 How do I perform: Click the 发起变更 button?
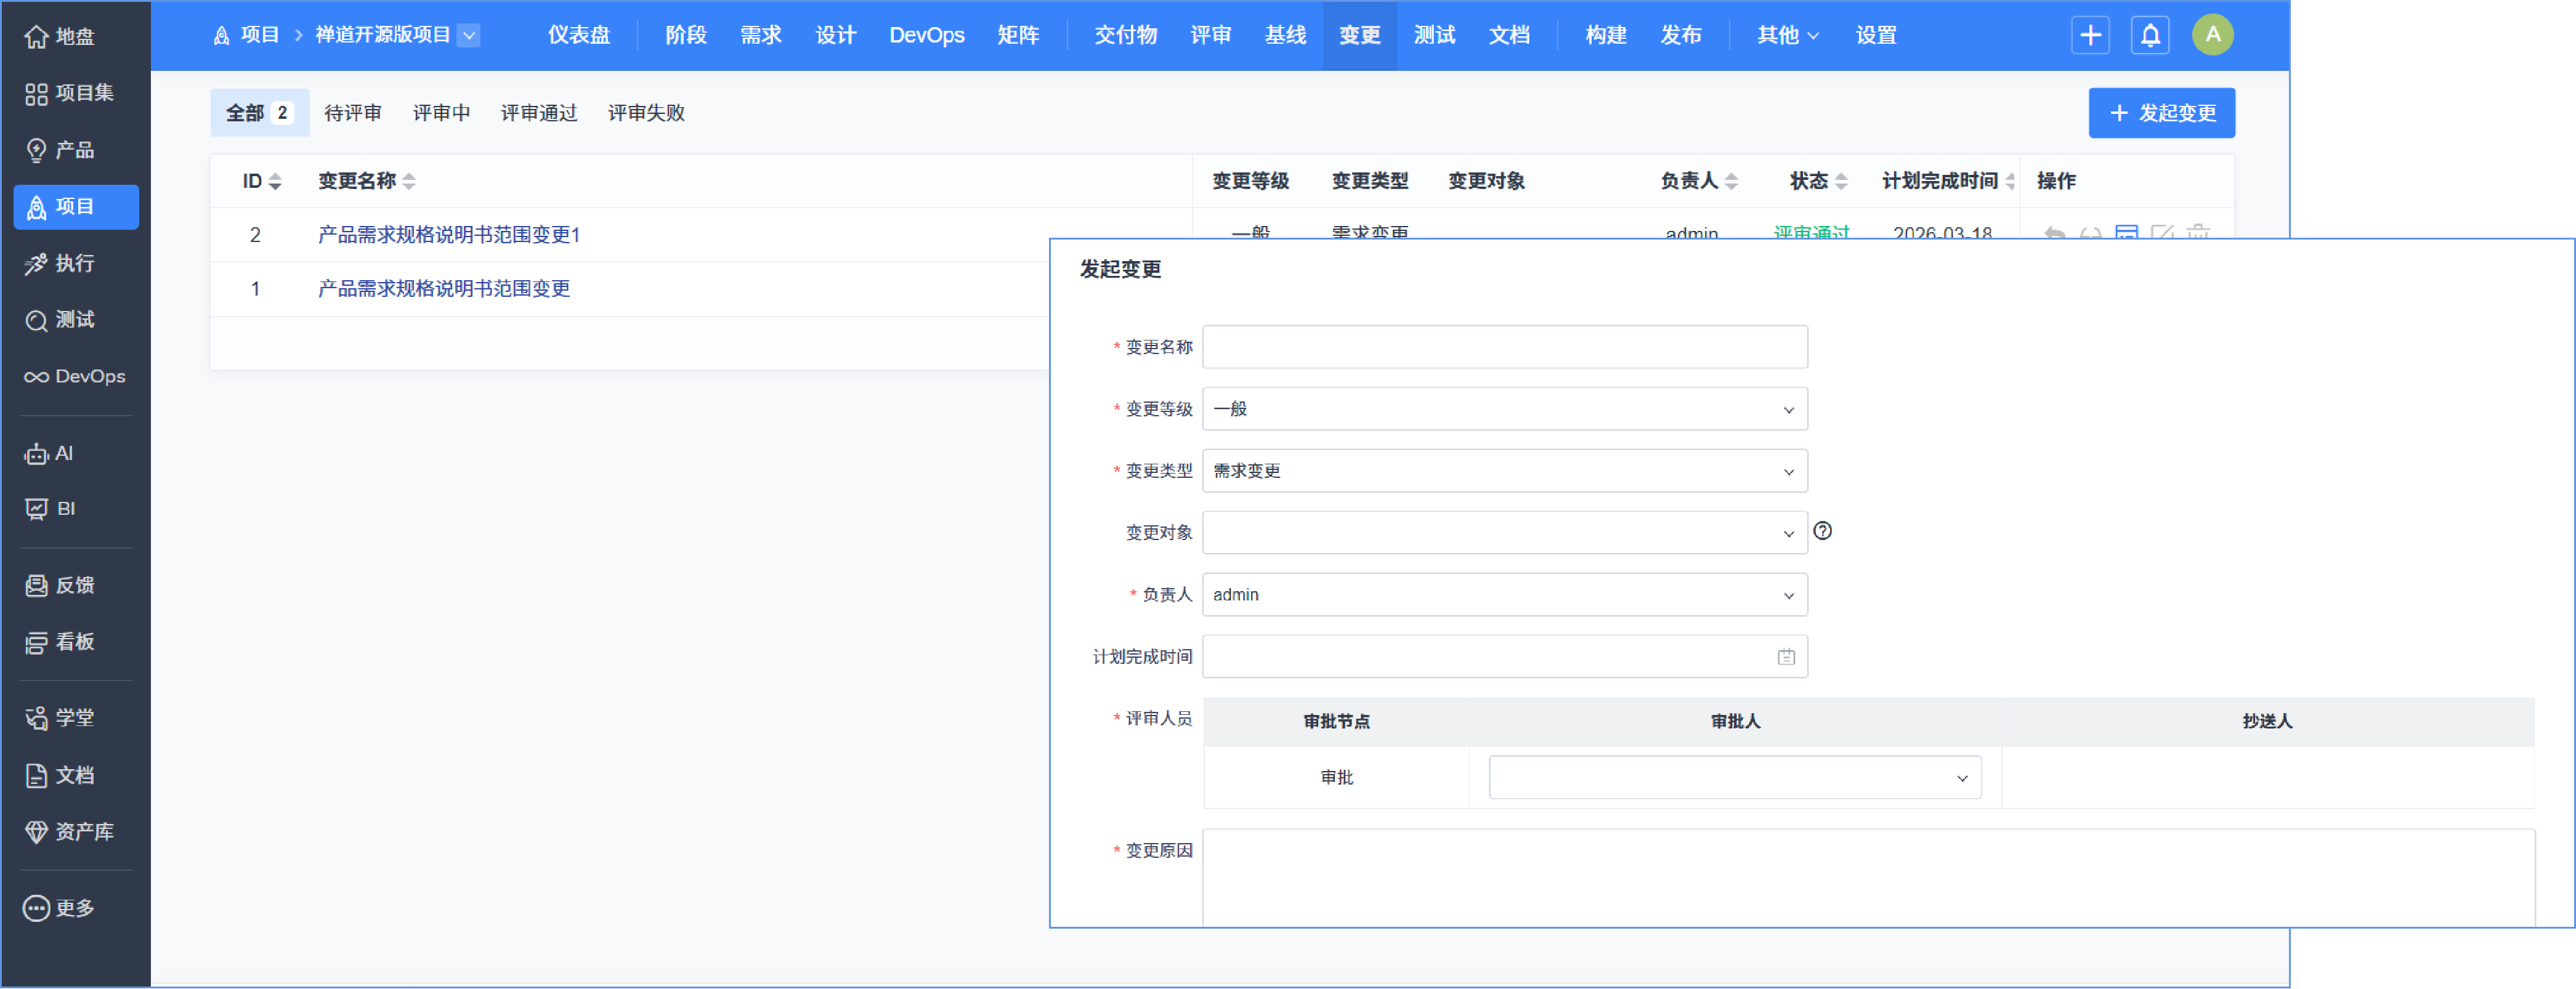2162,113
